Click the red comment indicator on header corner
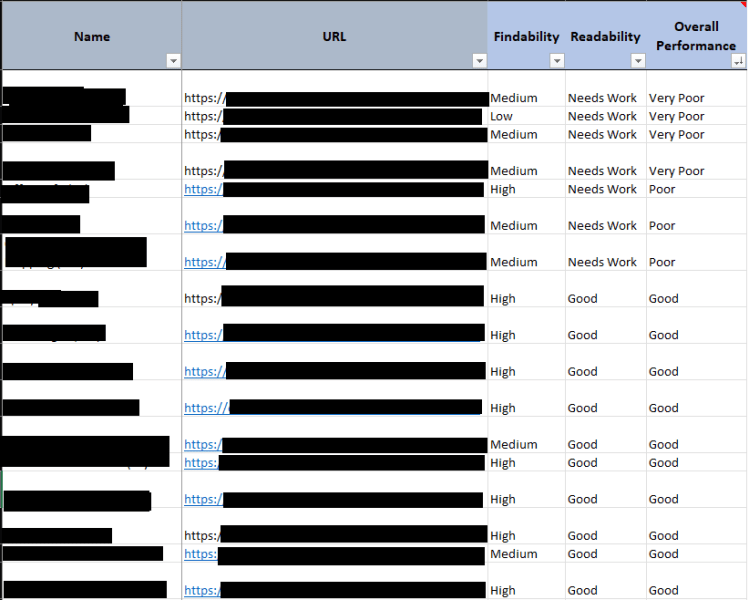This screenshot has height=600, width=749. point(743,4)
